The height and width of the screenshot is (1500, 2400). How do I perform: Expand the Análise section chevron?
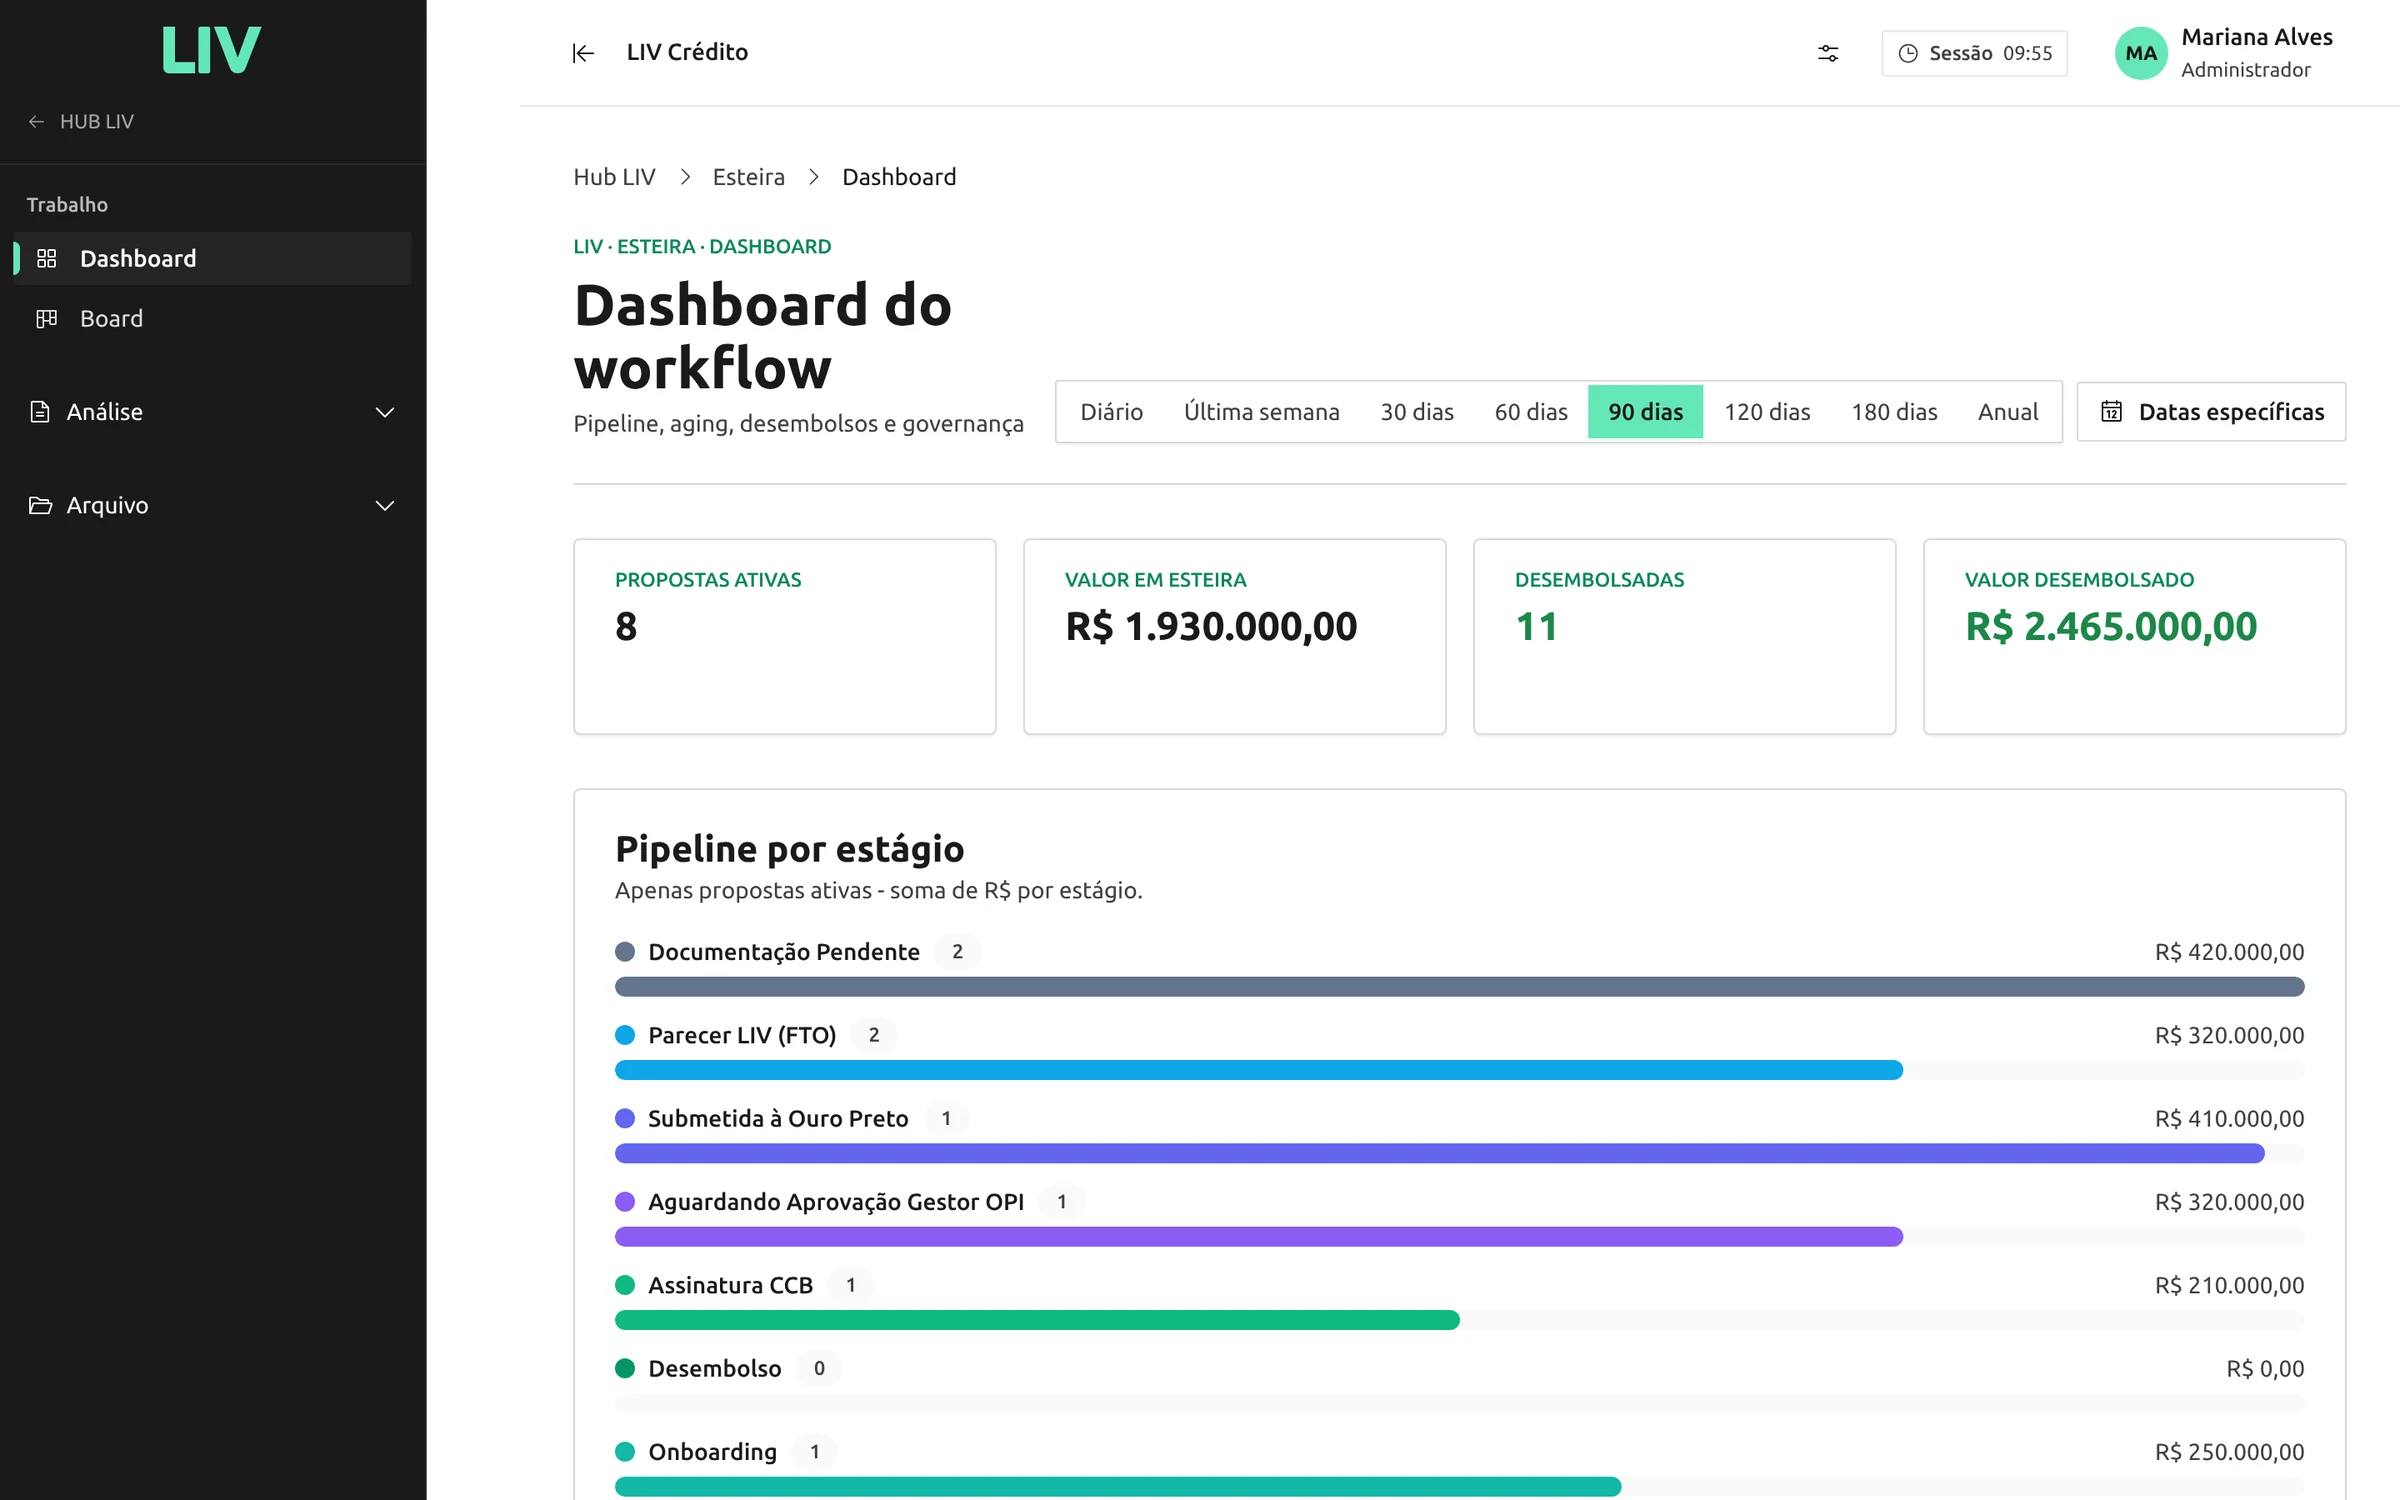(385, 412)
